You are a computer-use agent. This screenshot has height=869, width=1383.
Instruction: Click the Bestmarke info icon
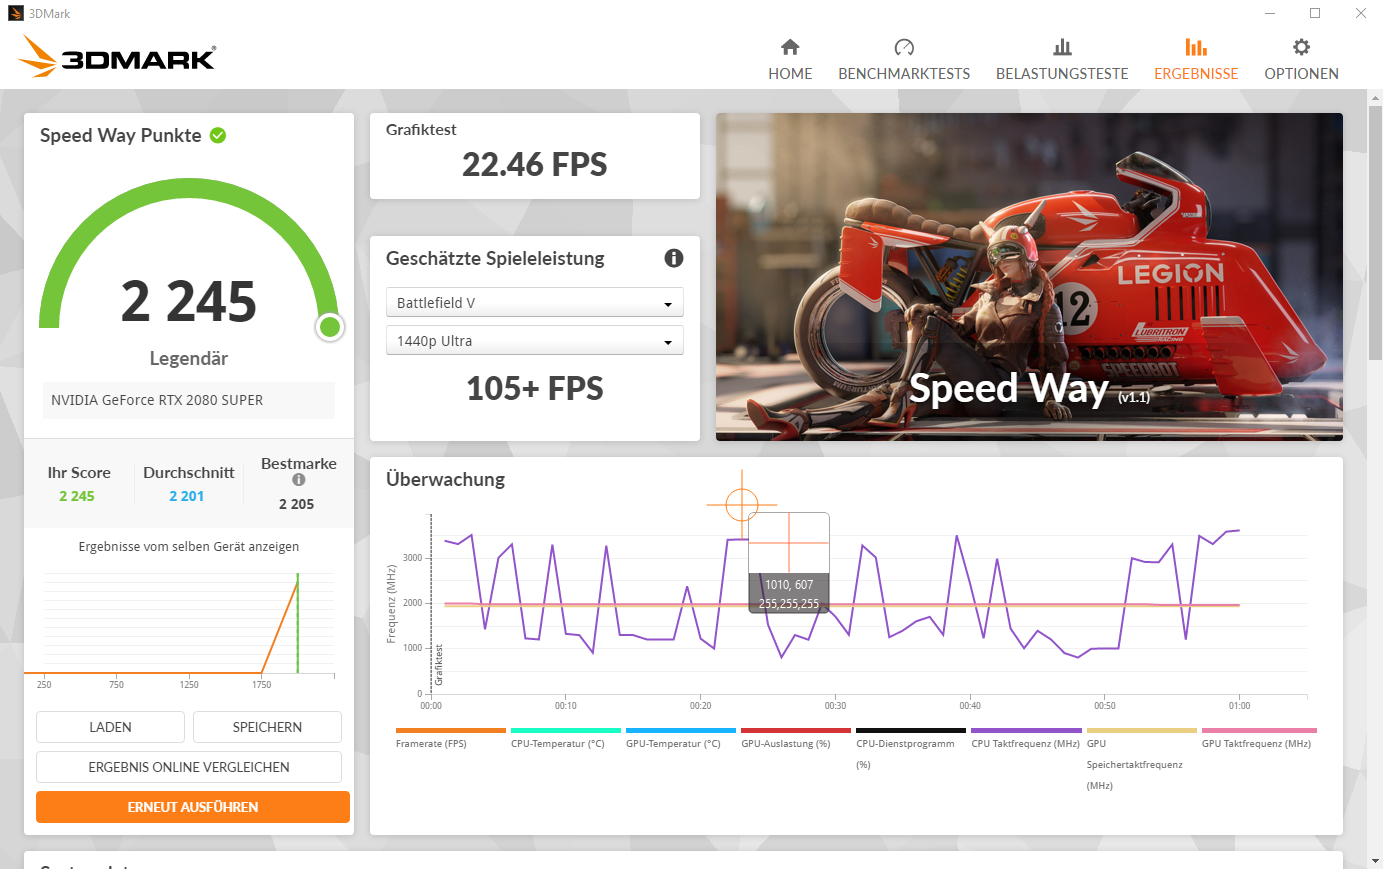click(298, 480)
